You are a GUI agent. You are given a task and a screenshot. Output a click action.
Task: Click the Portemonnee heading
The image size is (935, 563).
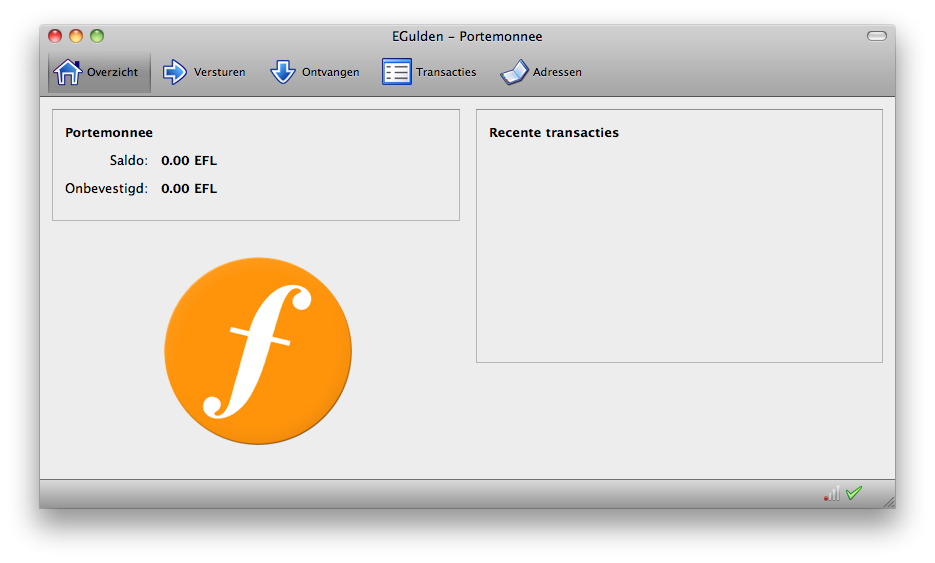click(x=109, y=132)
